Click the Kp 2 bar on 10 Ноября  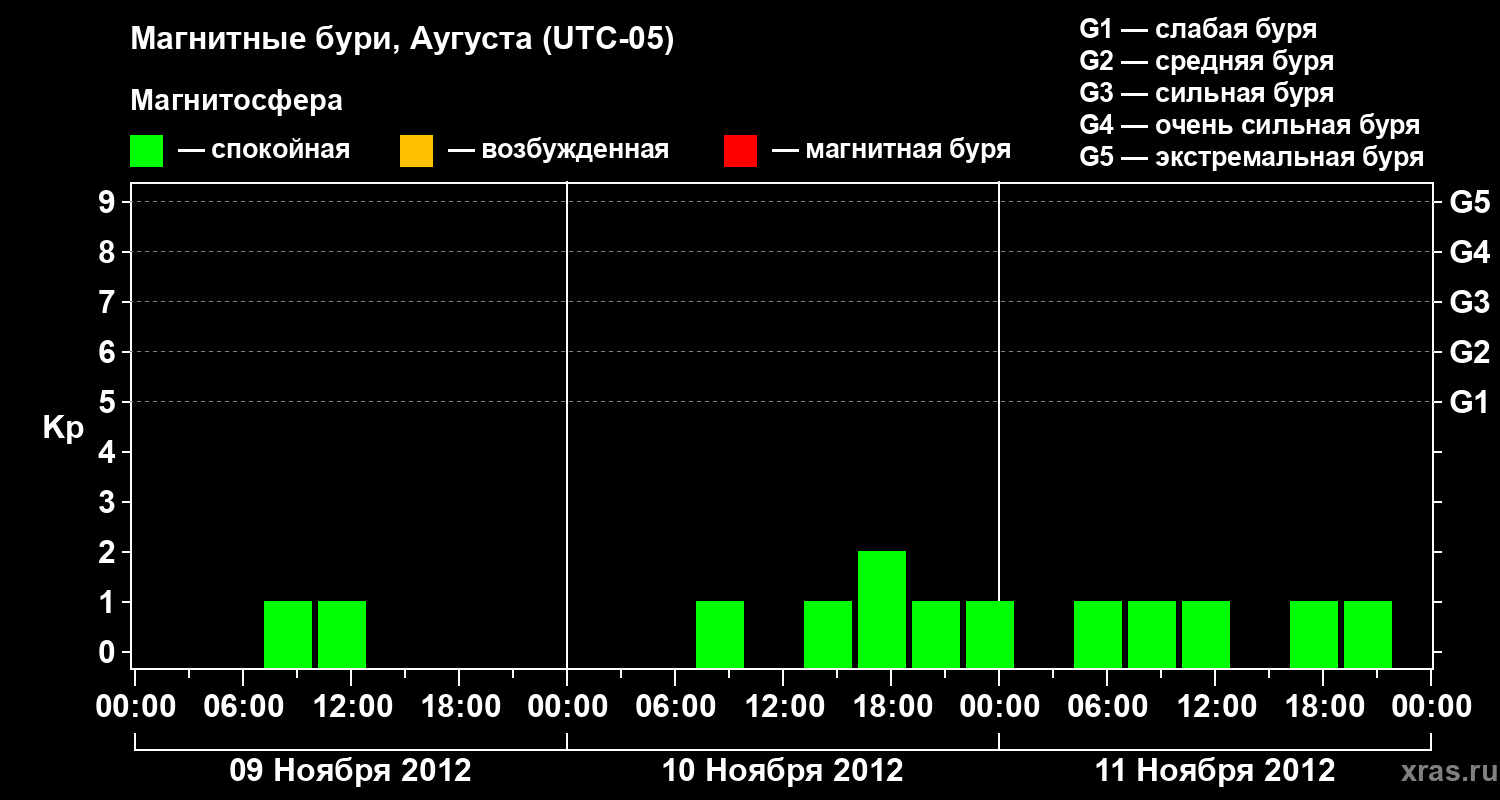882,609
